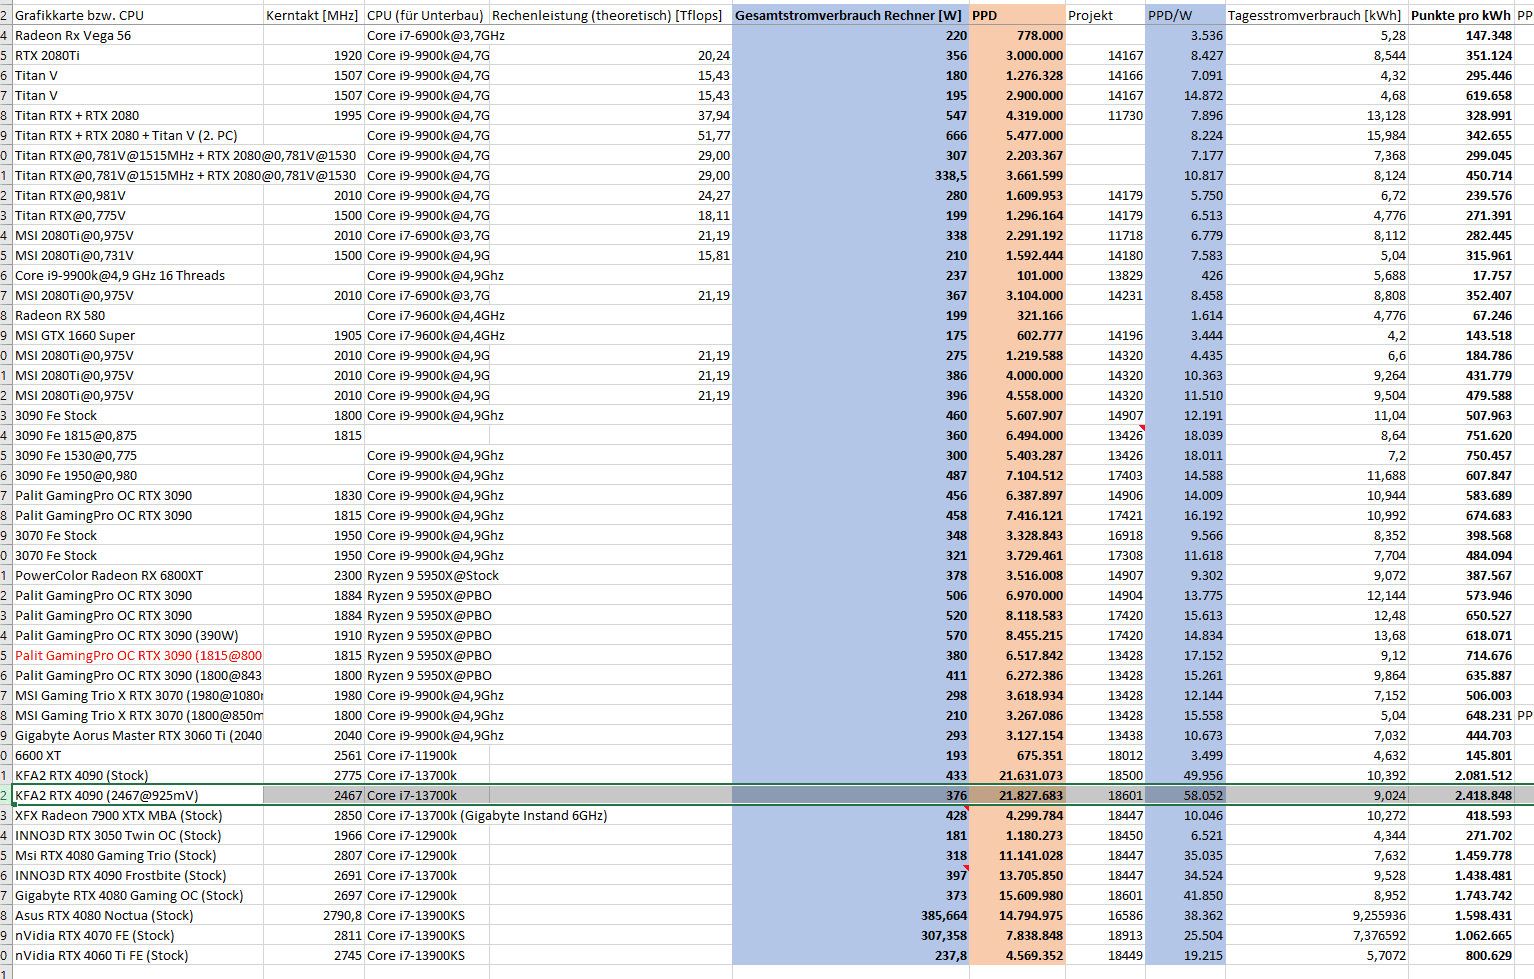1534x979 pixels.
Task: Select the Kerntakt value '2850'
Action: point(314,815)
